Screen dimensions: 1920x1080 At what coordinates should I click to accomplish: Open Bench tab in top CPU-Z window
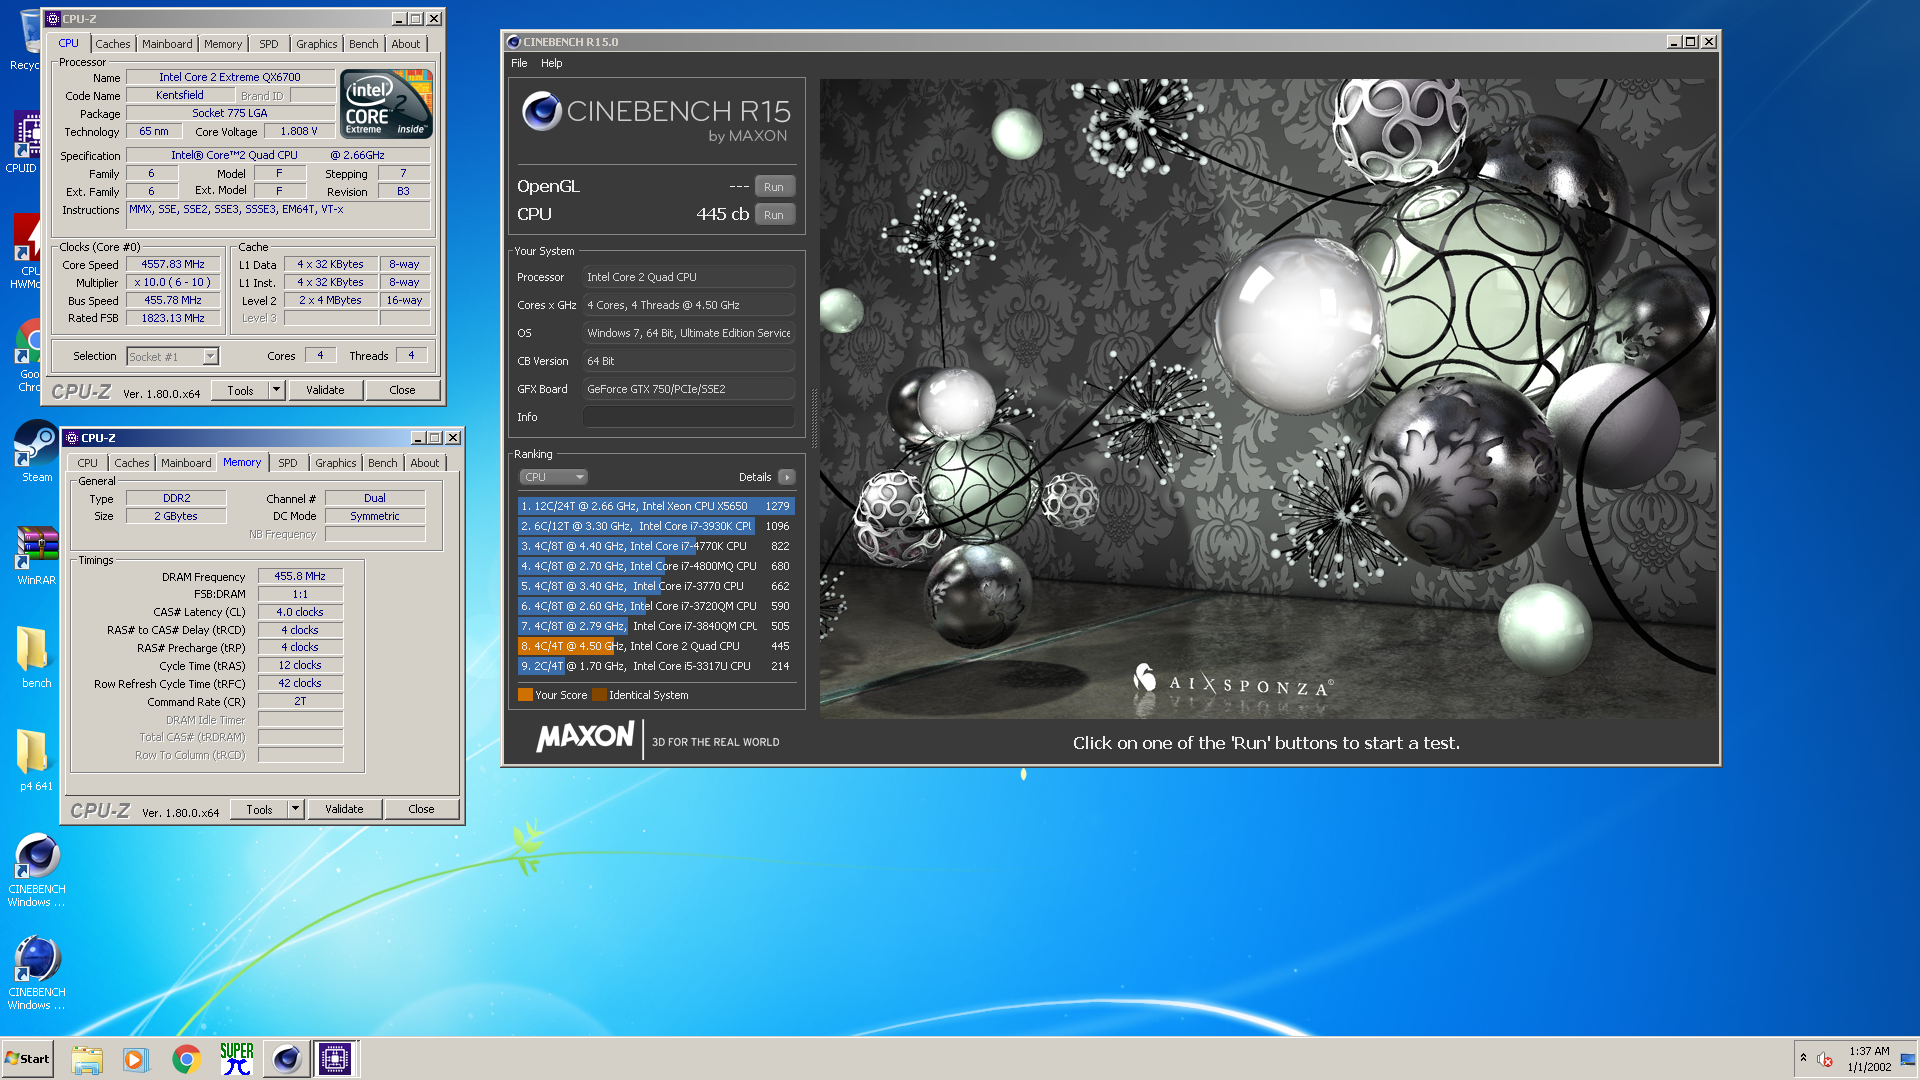pos(364,44)
